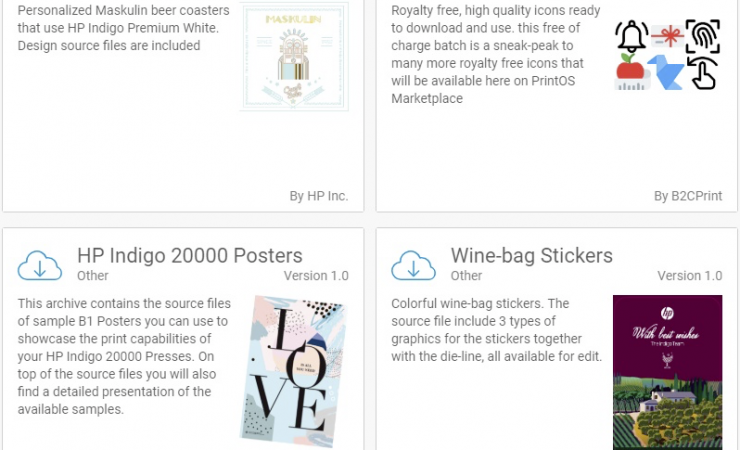Select the fingerprint icon in the preview
The width and height of the screenshot is (740, 450).
702,37
